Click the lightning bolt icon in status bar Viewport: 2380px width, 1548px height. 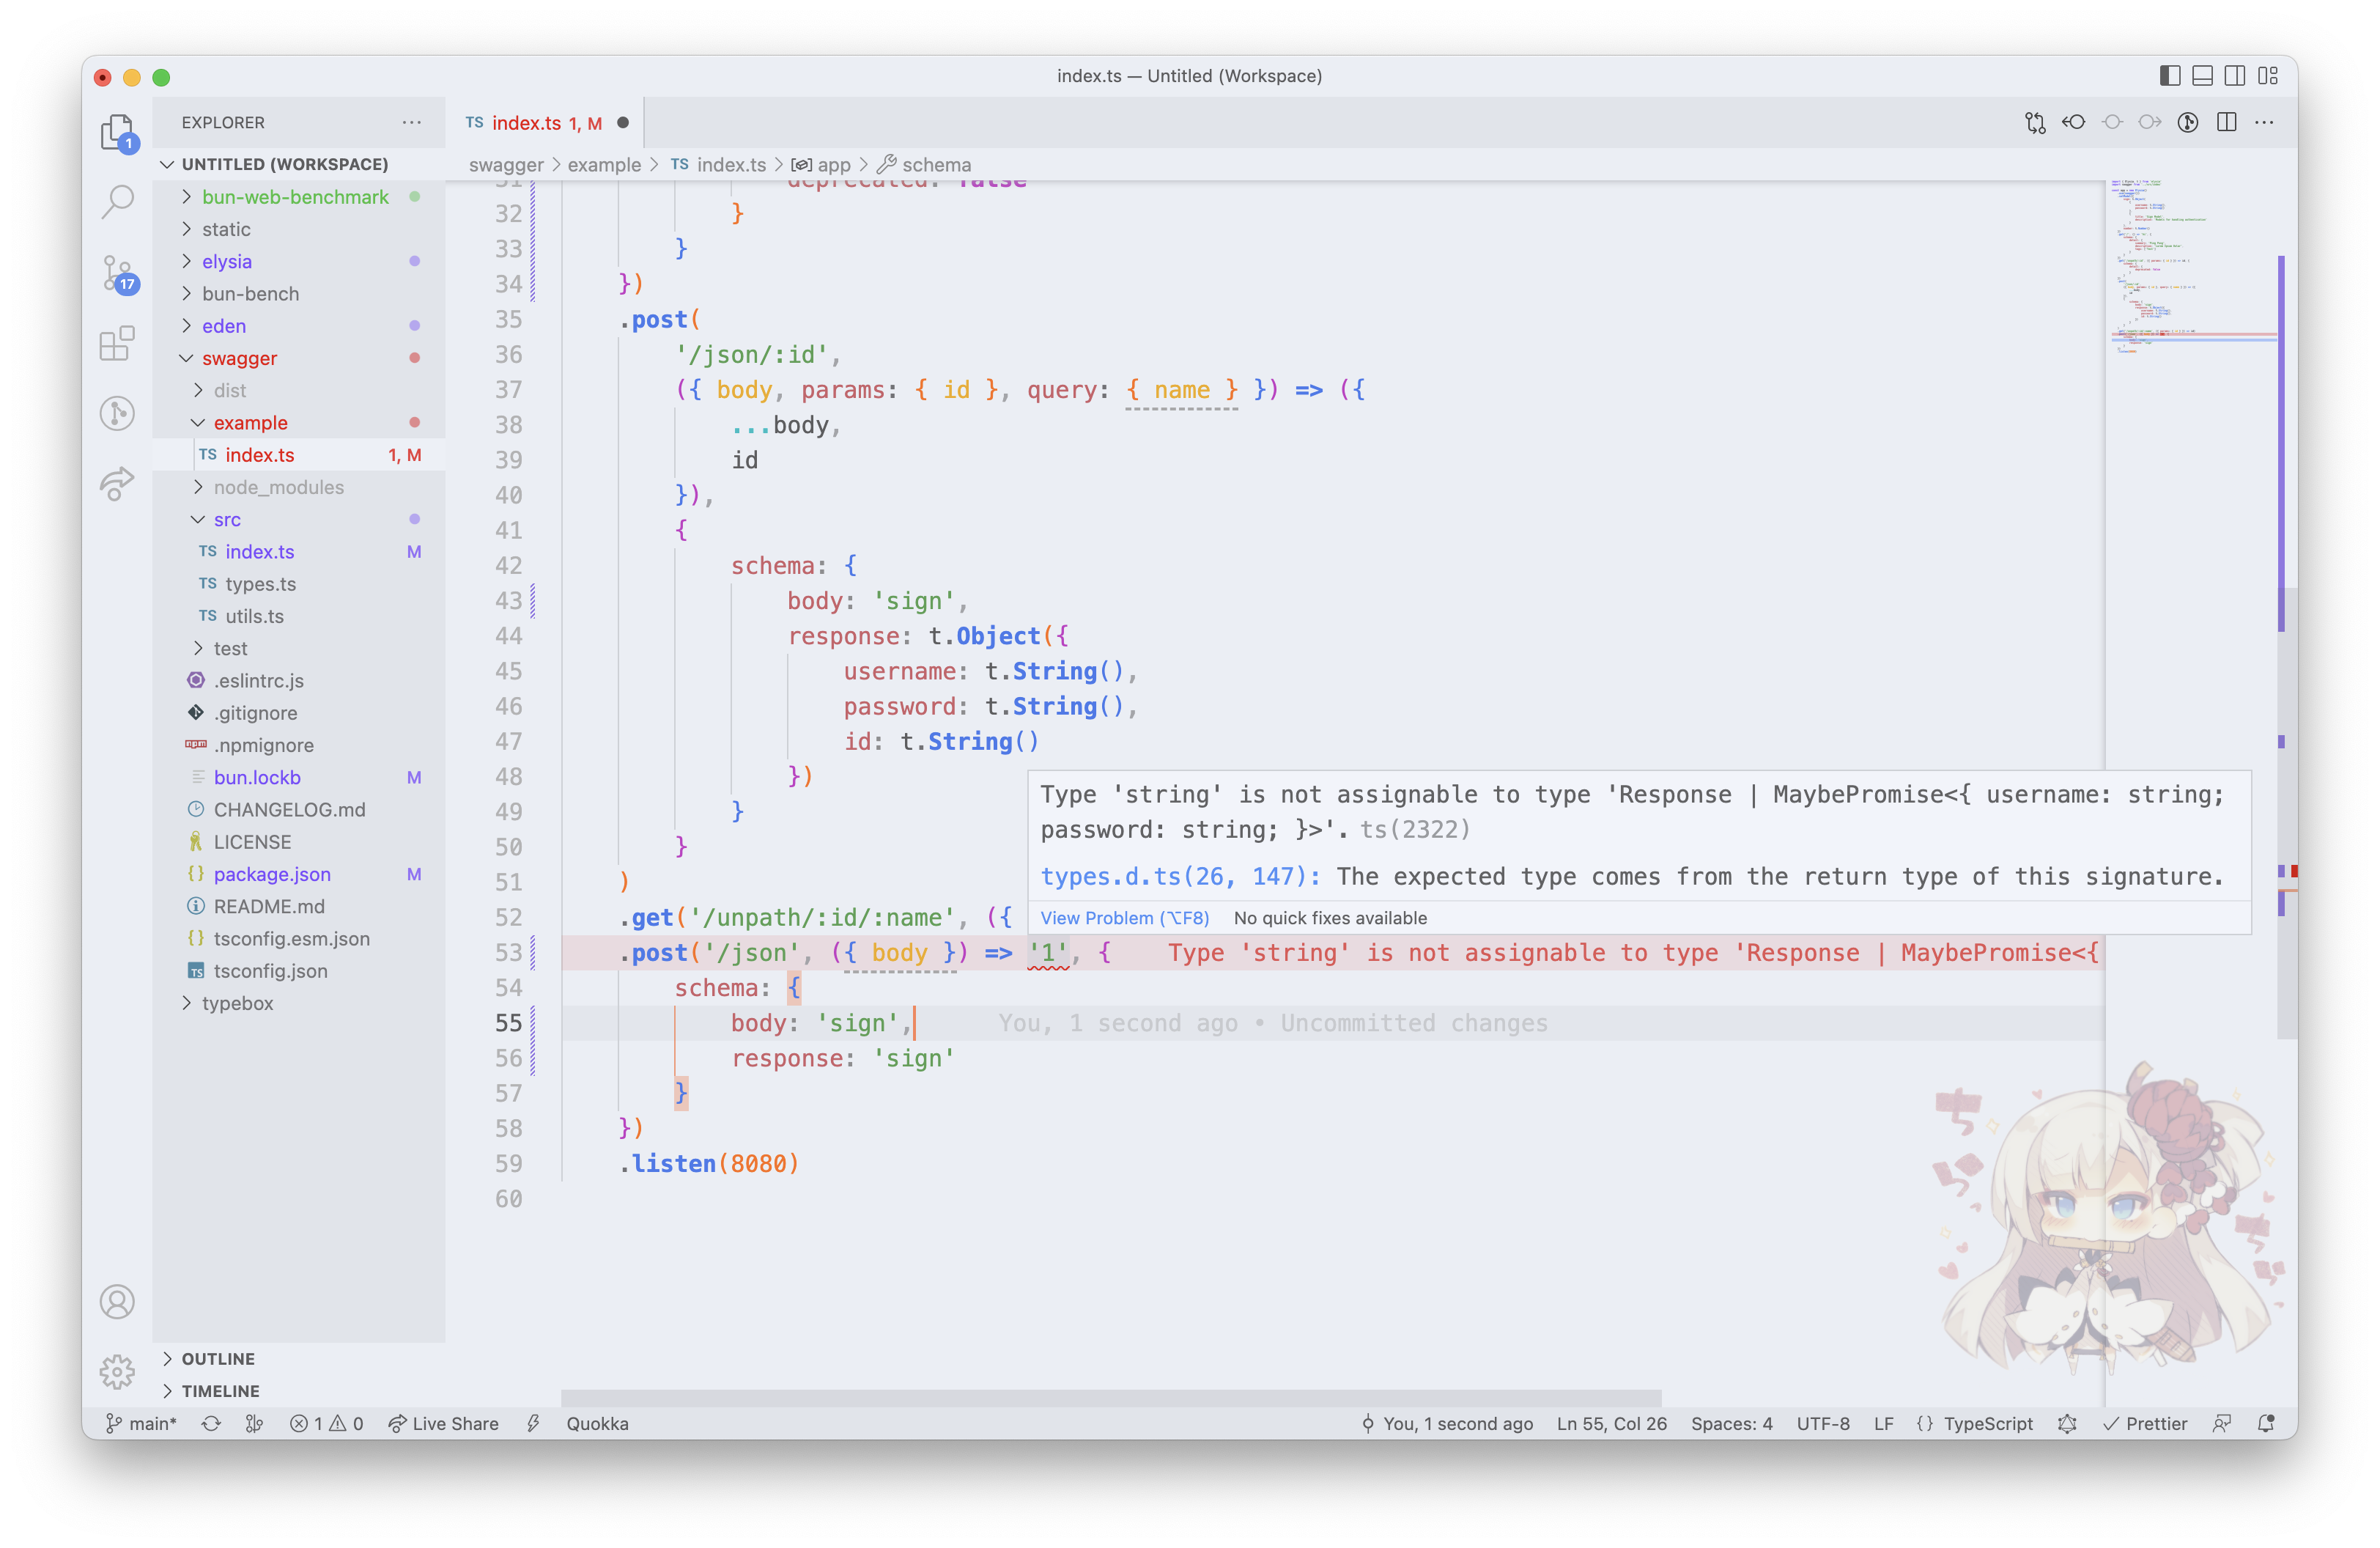click(x=534, y=1423)
